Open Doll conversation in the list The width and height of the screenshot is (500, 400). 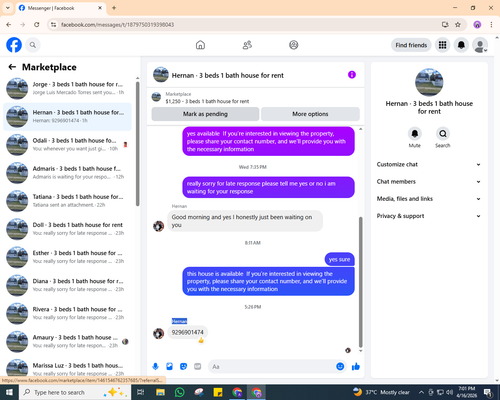tap(67, 229)
